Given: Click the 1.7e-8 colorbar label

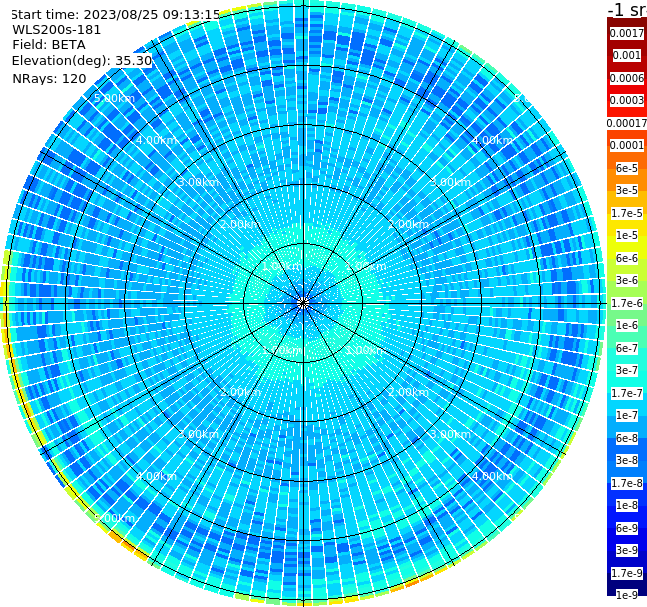Looking at the screenshot, I should [x=627, y=483].
